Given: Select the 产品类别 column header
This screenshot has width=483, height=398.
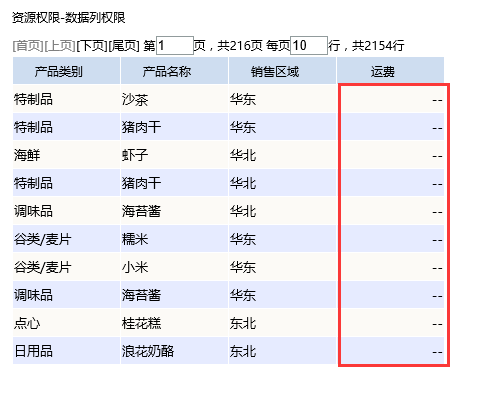Looking at the screenshot, I should [66, 71].
